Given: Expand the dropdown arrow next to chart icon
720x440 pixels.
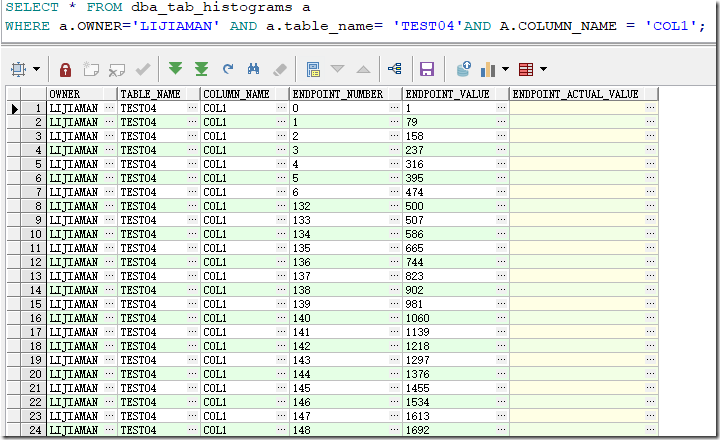Looking at the screenshot, I should point(506,69).
